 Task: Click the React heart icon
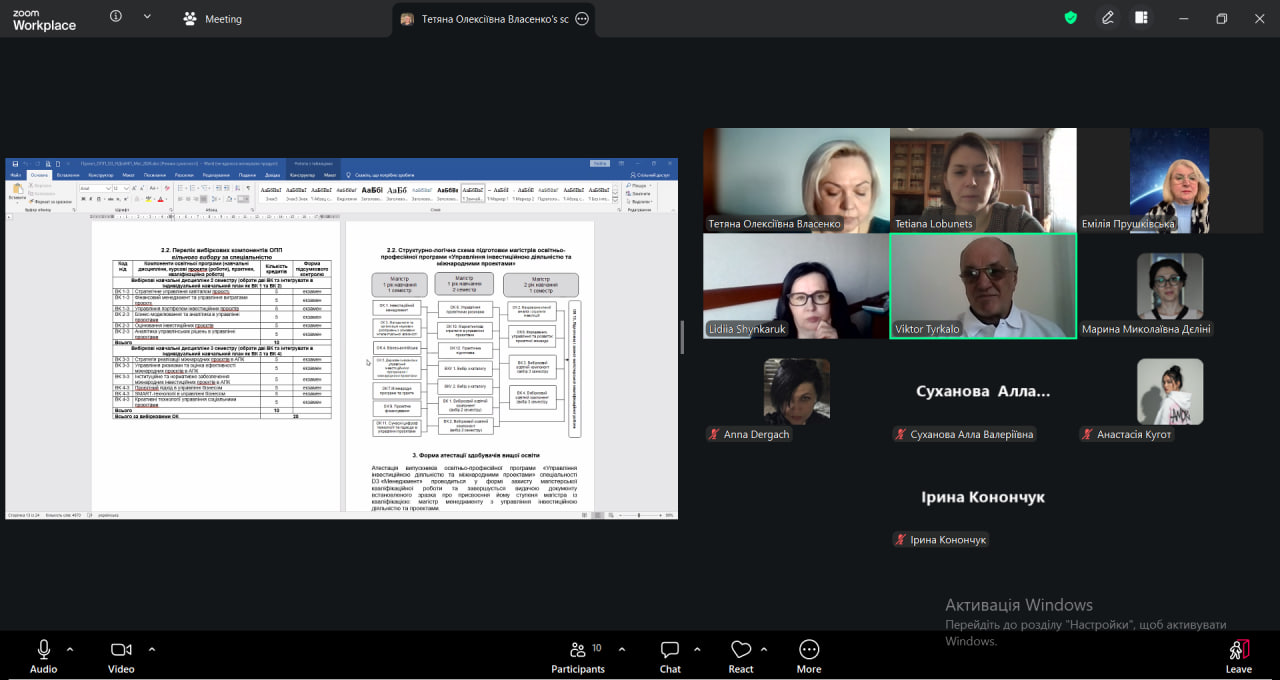[x=741, y=655]
